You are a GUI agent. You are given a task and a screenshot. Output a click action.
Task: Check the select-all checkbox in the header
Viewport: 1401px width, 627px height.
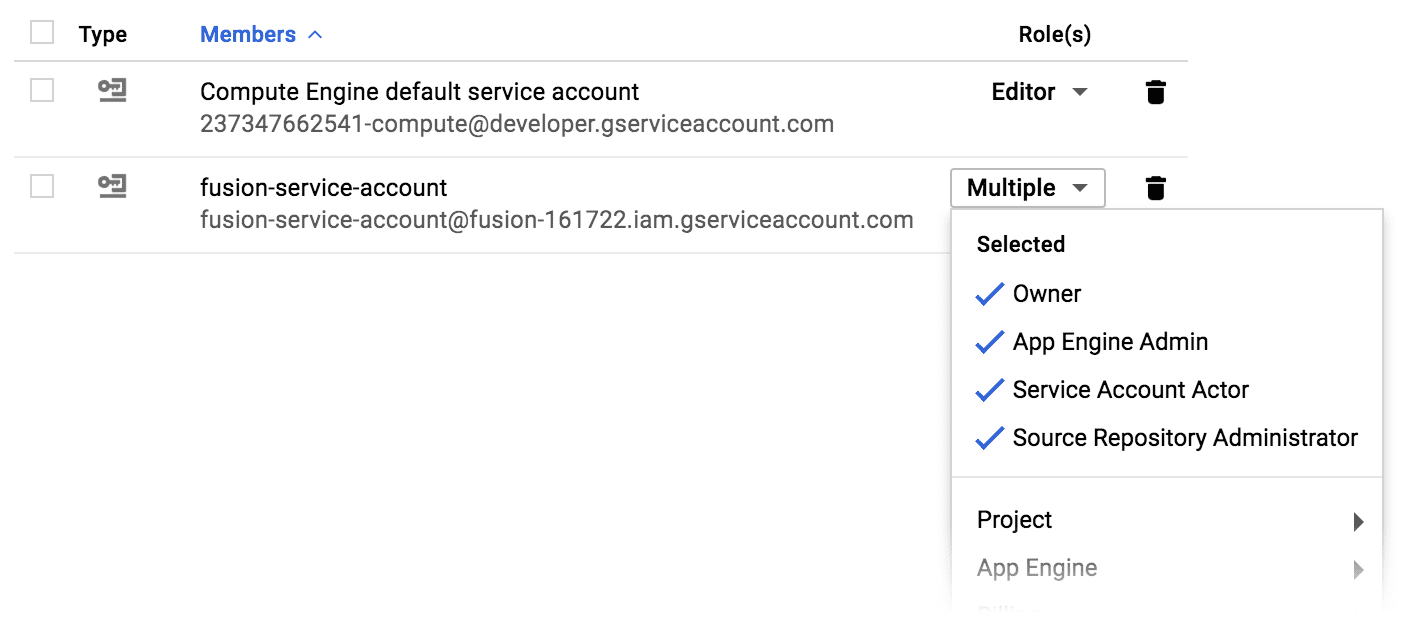pos(41,32)
